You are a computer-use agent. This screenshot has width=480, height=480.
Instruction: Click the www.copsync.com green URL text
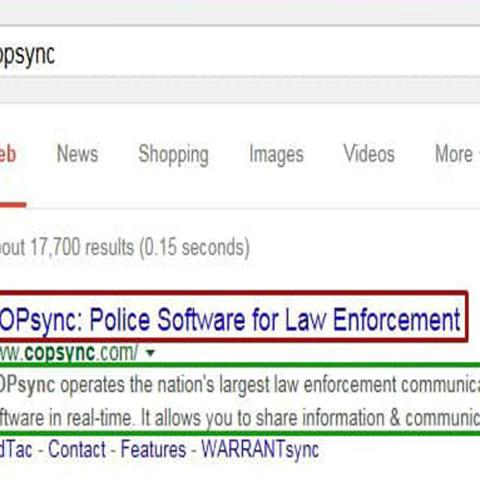[69, 352]
